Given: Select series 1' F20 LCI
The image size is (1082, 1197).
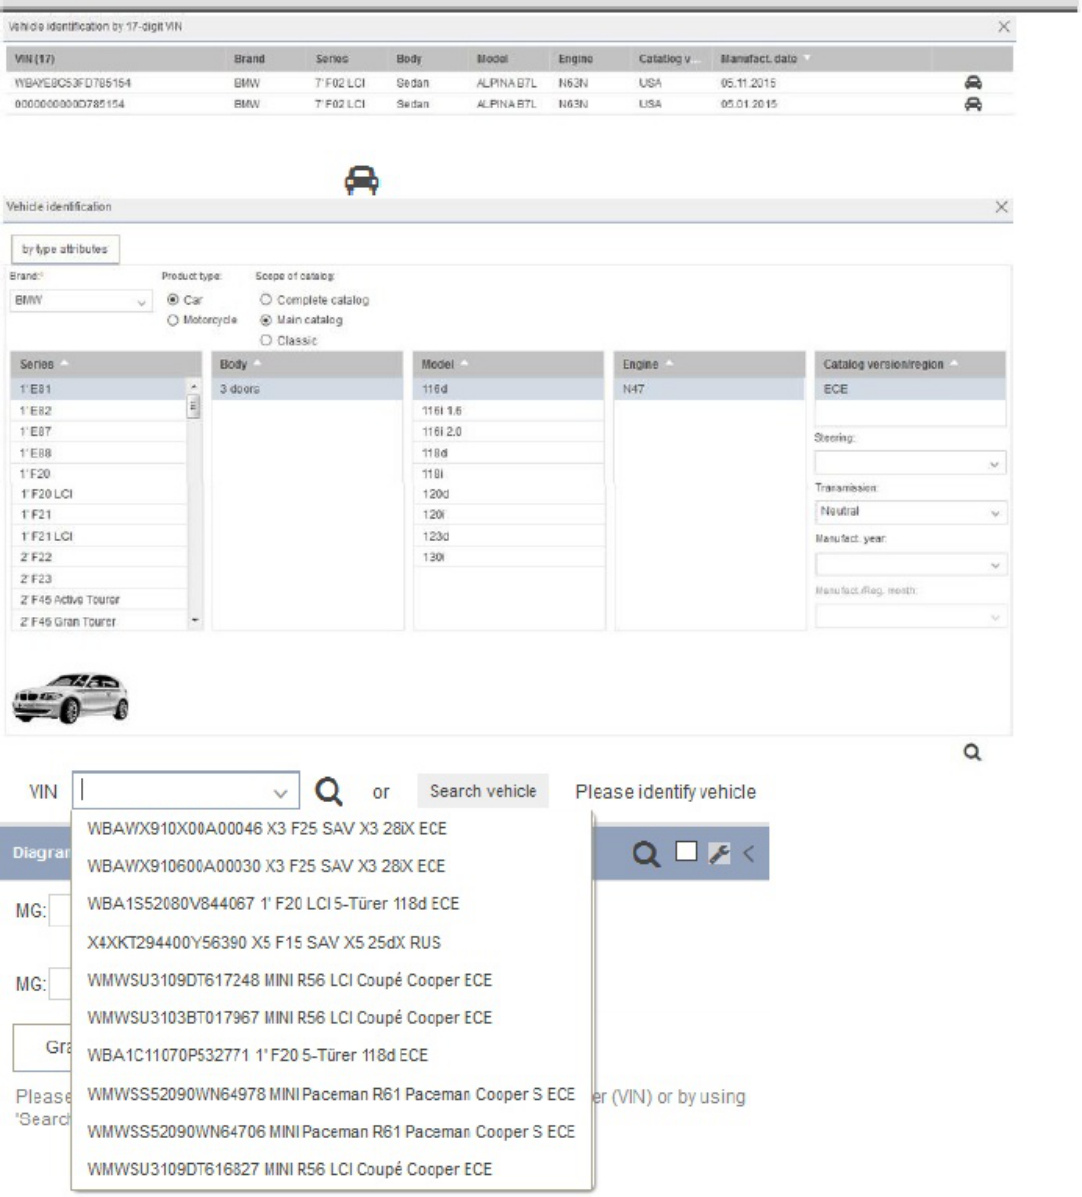Looking at the screenshot, I should [x=99, y=494].
